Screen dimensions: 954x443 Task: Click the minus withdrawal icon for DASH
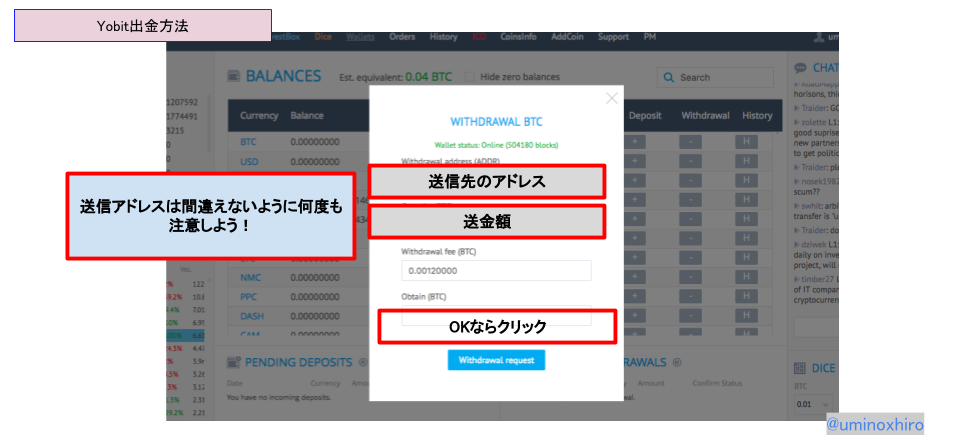coord(690,316)
